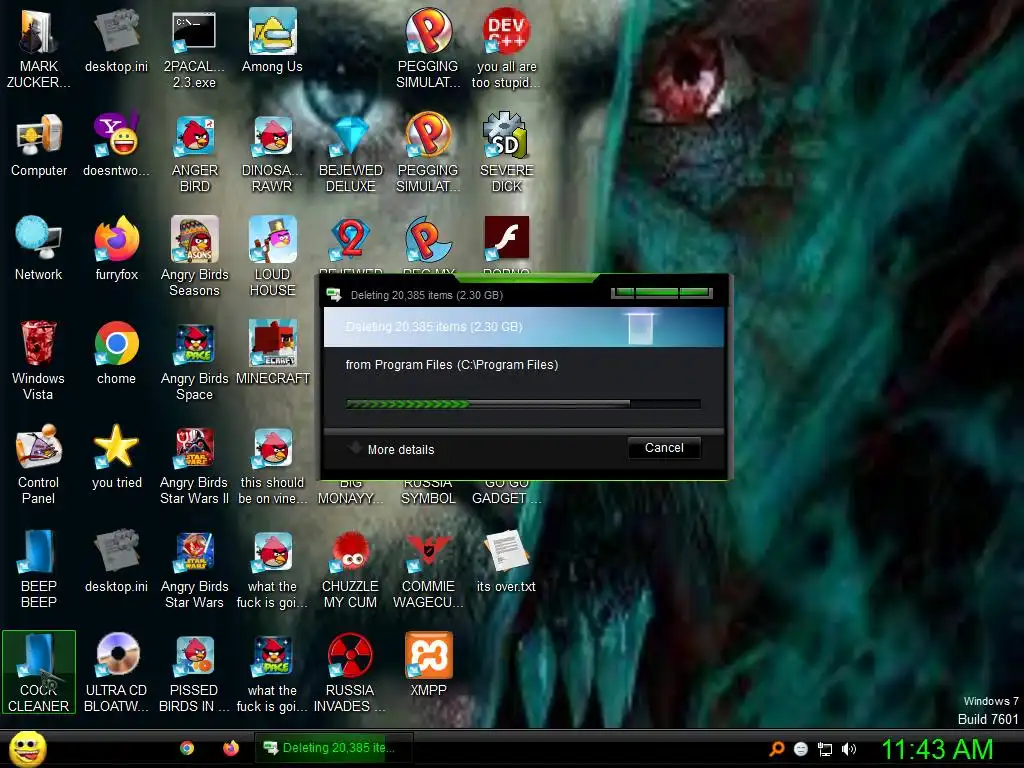The width and height of the screenshot is (1024, 768).
Task: Click the DEV C++ 'you all are too stupid' icon
Action: click(506, 50)
